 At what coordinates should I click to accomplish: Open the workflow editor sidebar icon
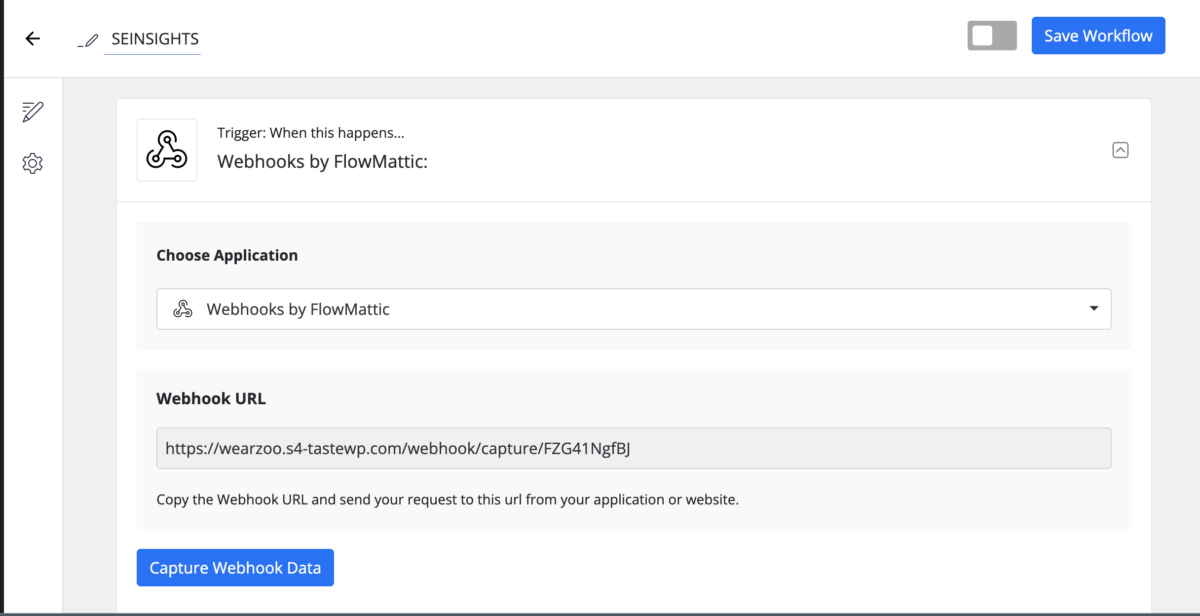(33, 111)
